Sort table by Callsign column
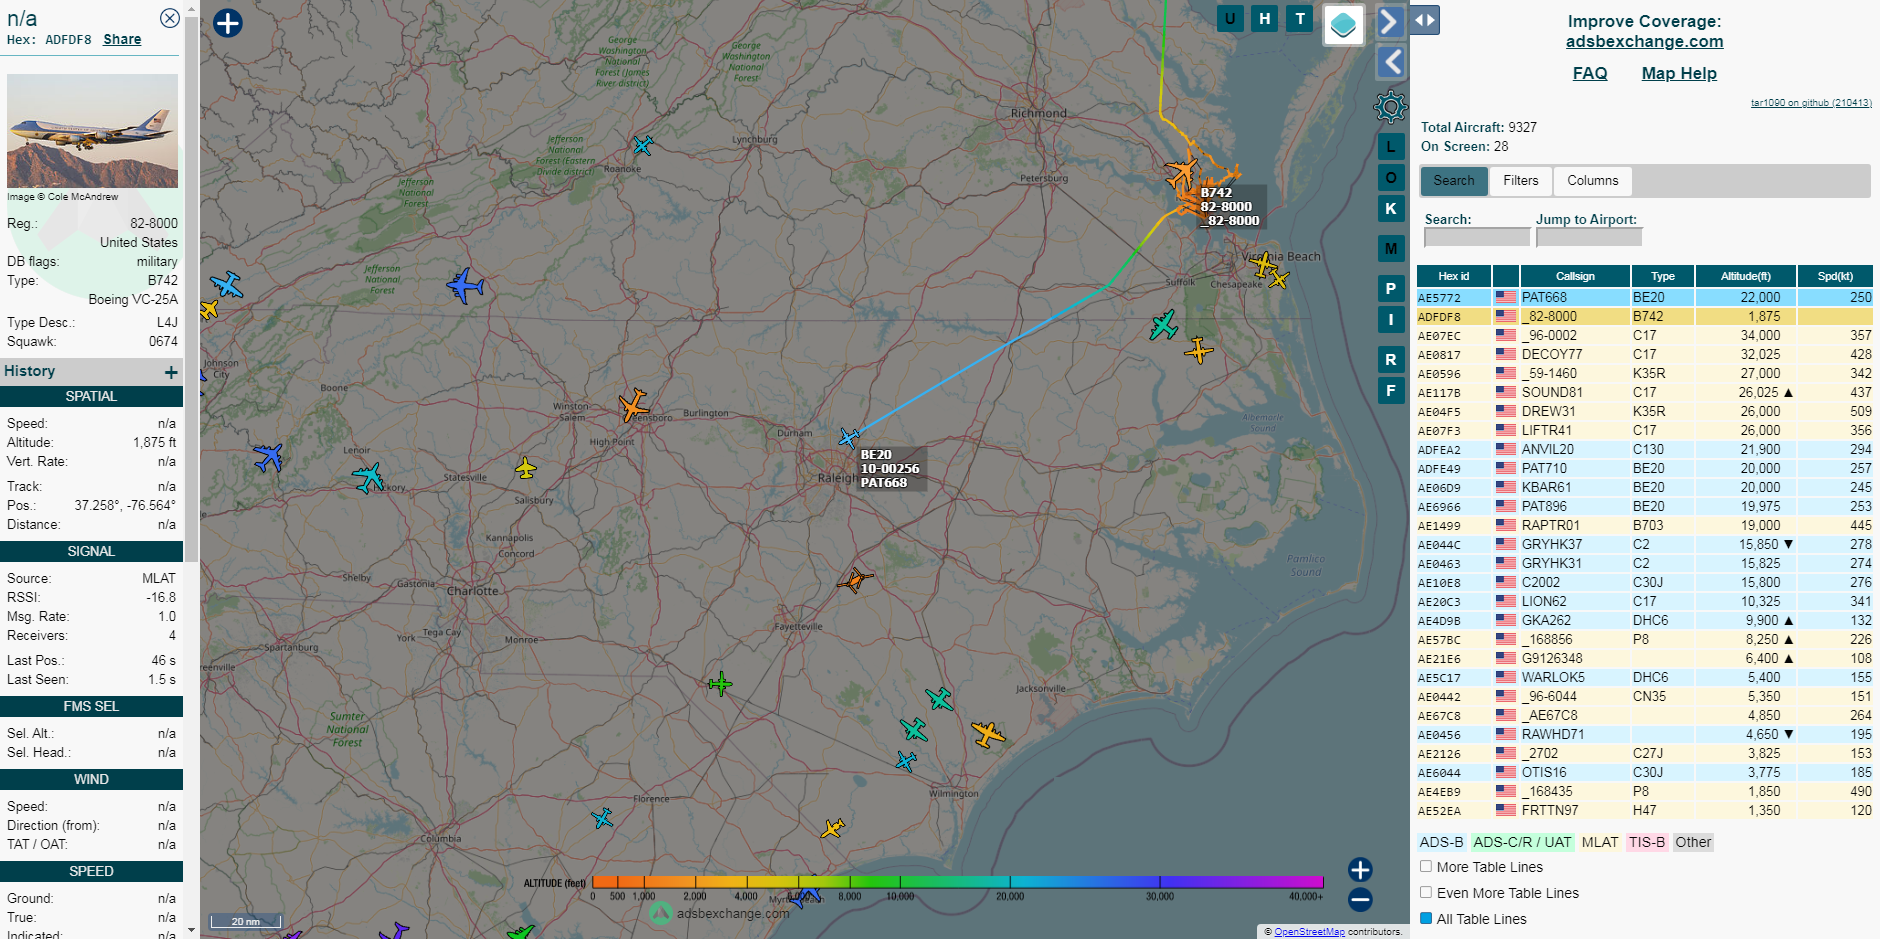This screenshot has width=1880, height=939. pos(1575,276)
